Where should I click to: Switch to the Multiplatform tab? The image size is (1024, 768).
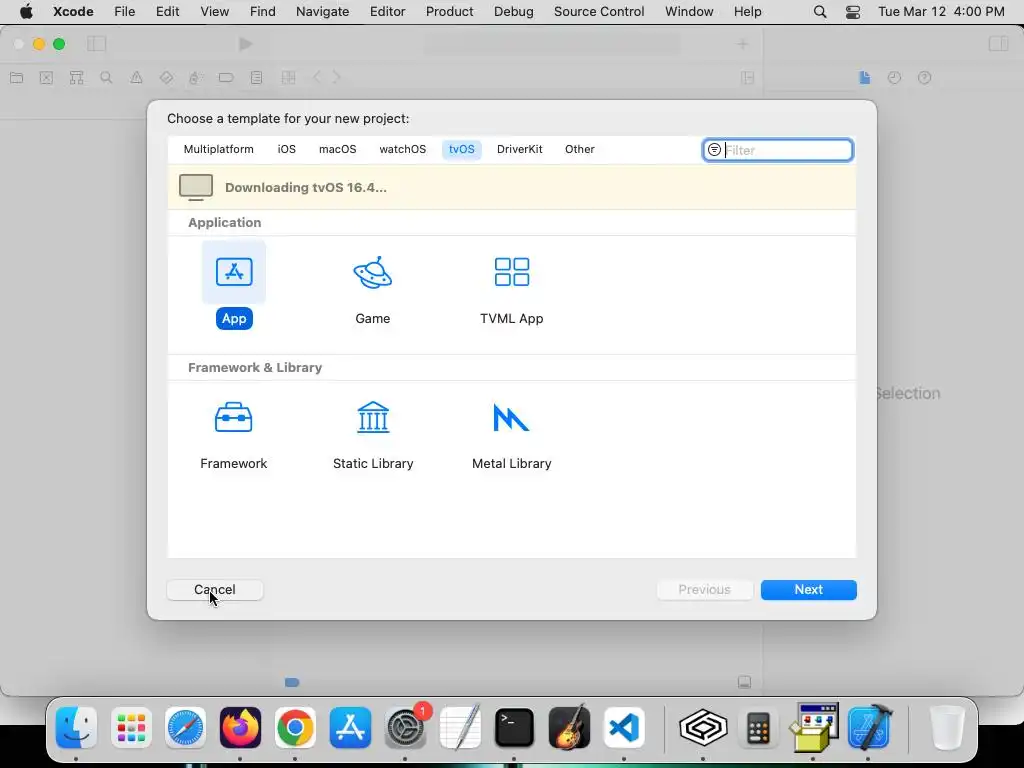point(218,149)
